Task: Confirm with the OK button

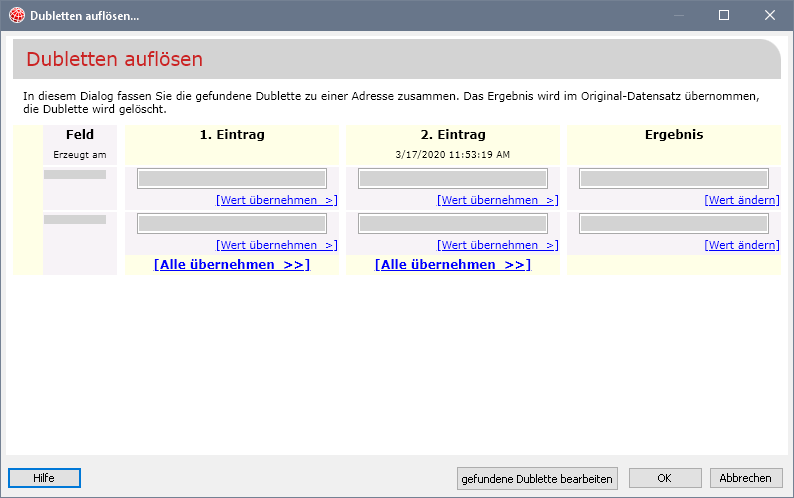Action: click(x=665, y=478)
